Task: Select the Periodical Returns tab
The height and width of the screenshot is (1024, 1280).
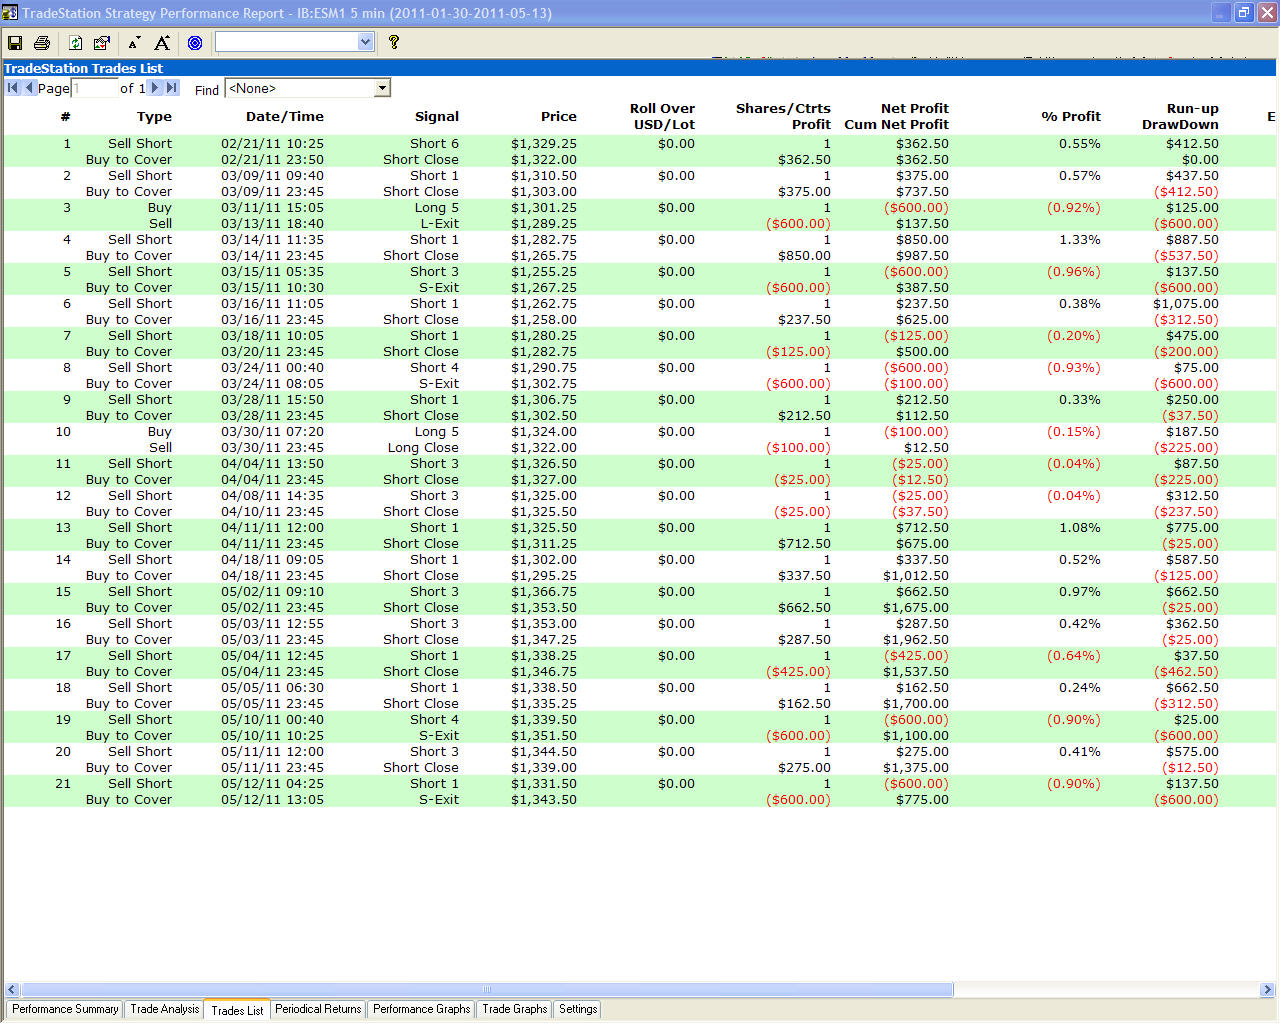Action: (x=318, y=1009)
